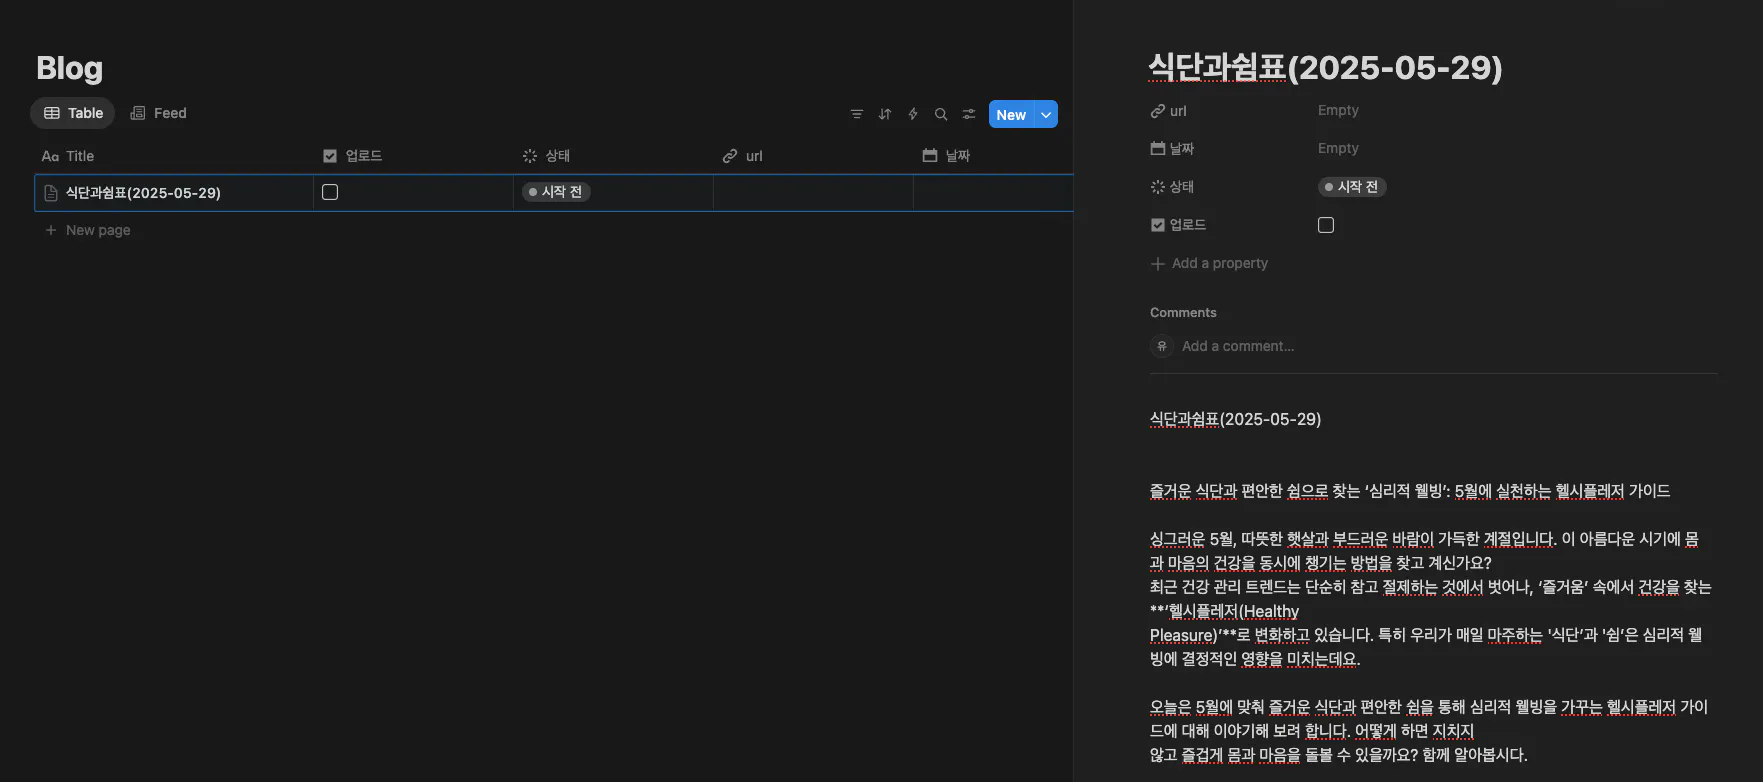Click the sort arrows icon
1763x782 pixels.
click(x=884, y=114)
